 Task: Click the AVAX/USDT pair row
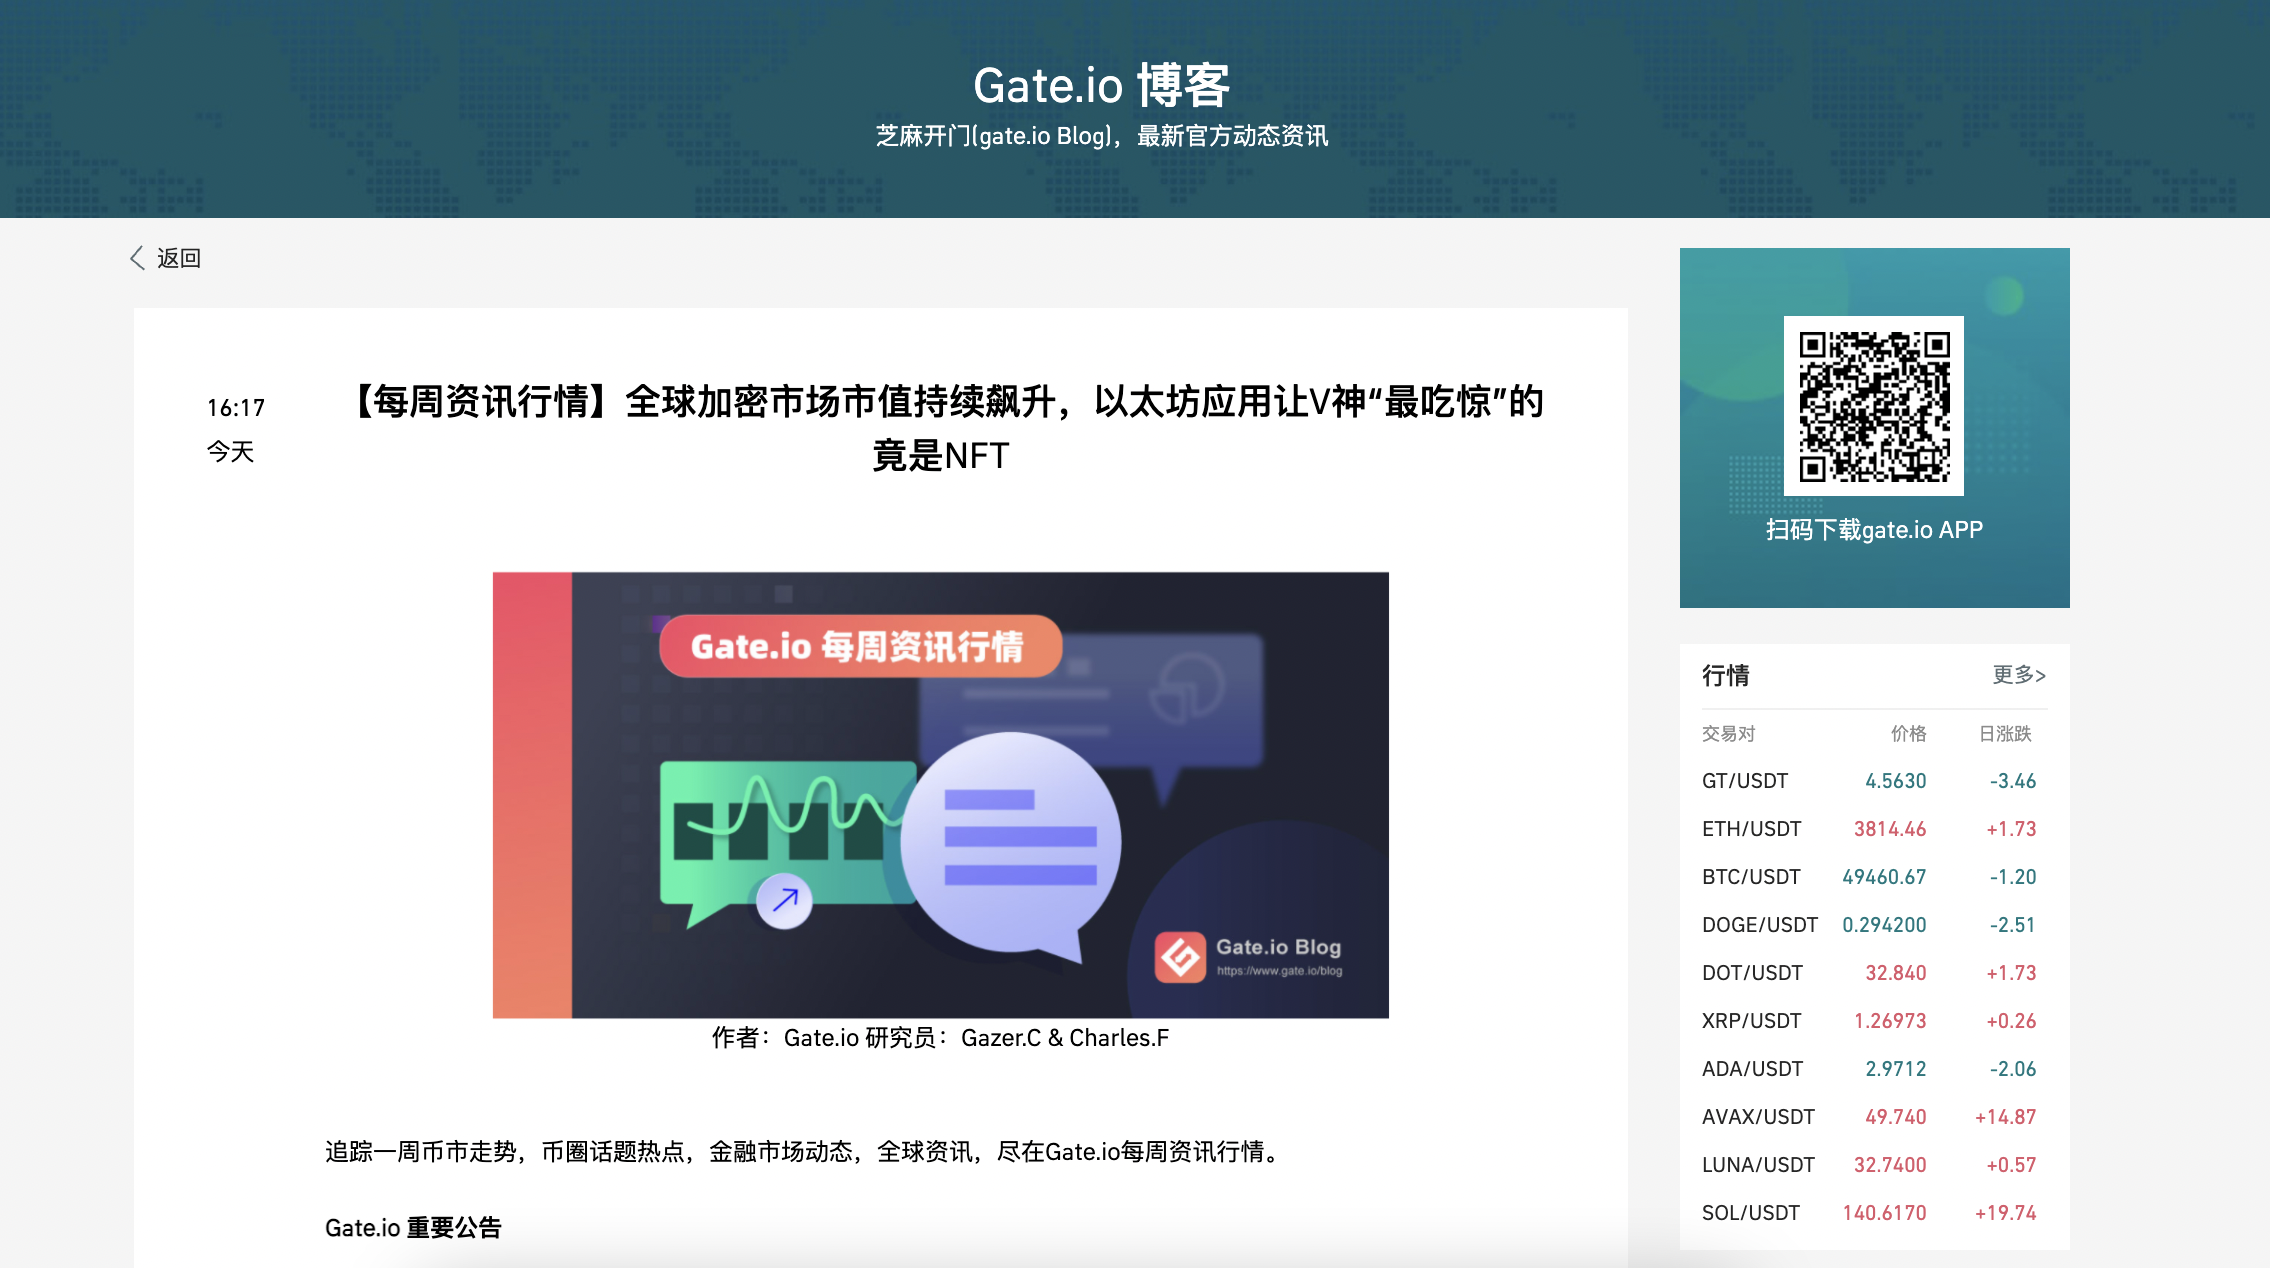pos(1758,1117)
